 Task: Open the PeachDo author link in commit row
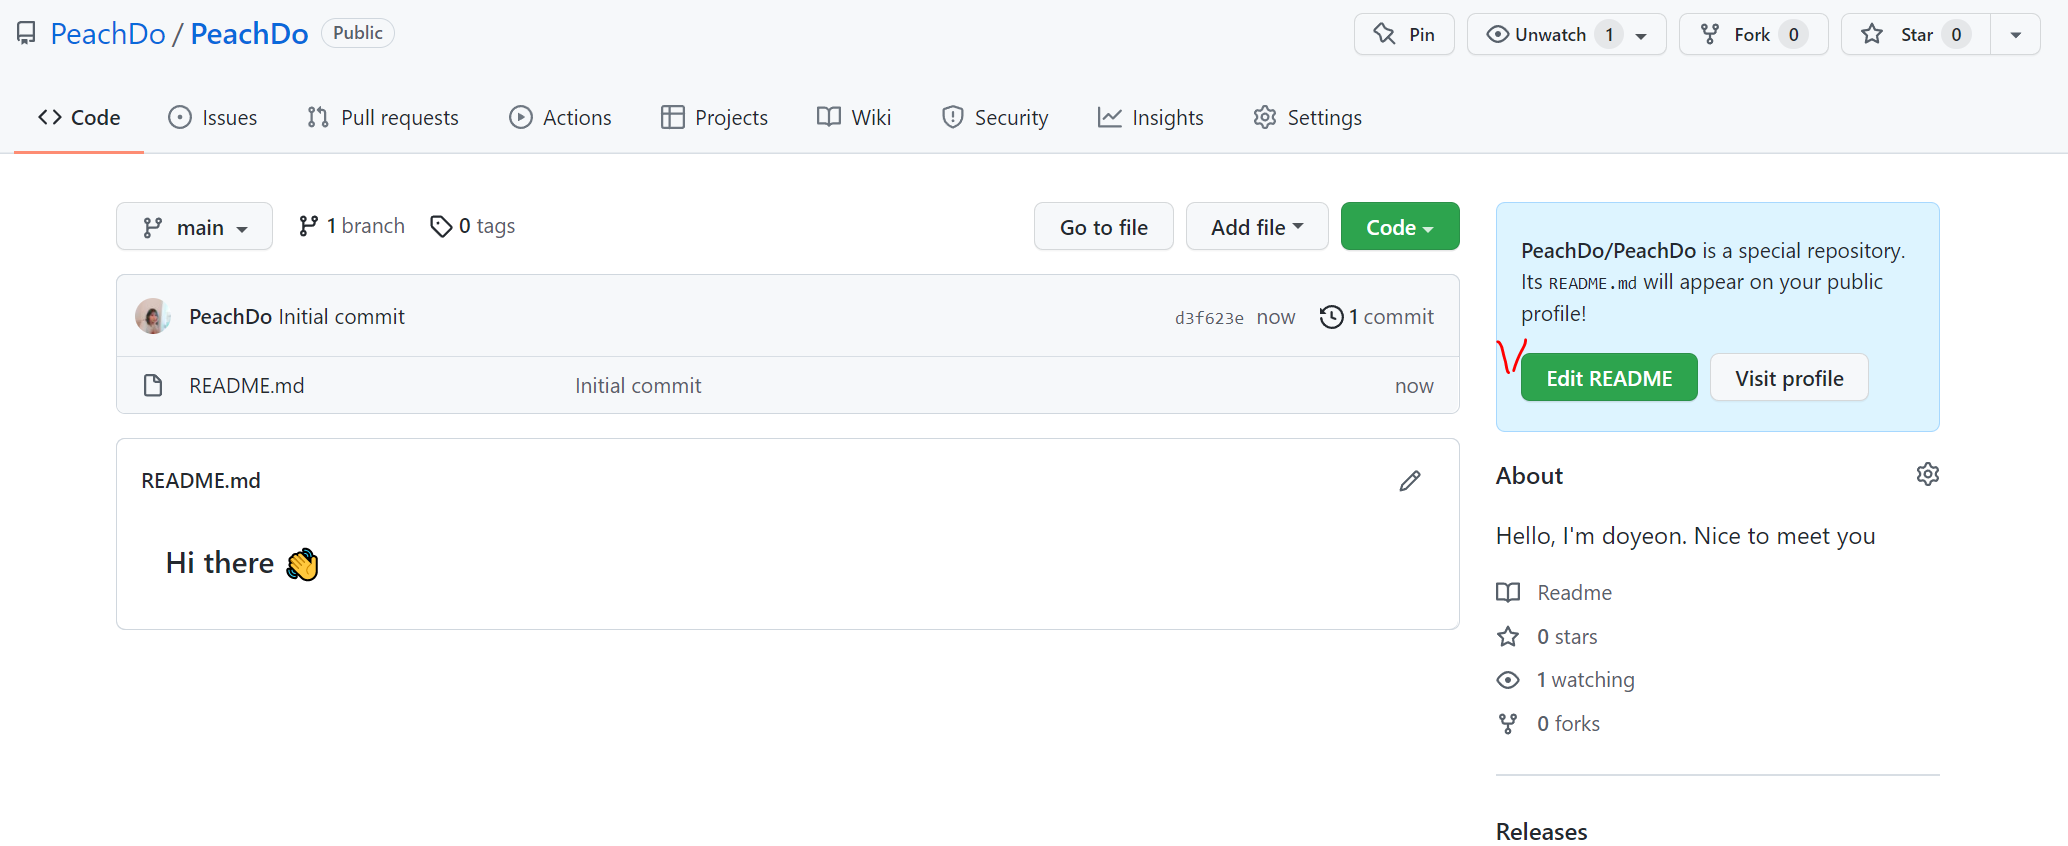coord(230,317)
